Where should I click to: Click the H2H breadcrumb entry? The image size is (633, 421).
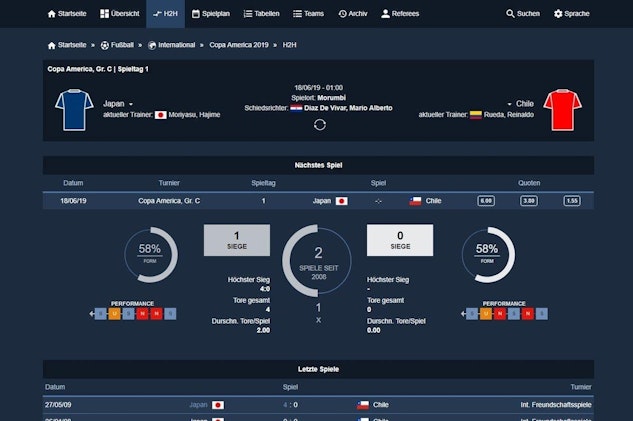[289, 45]
